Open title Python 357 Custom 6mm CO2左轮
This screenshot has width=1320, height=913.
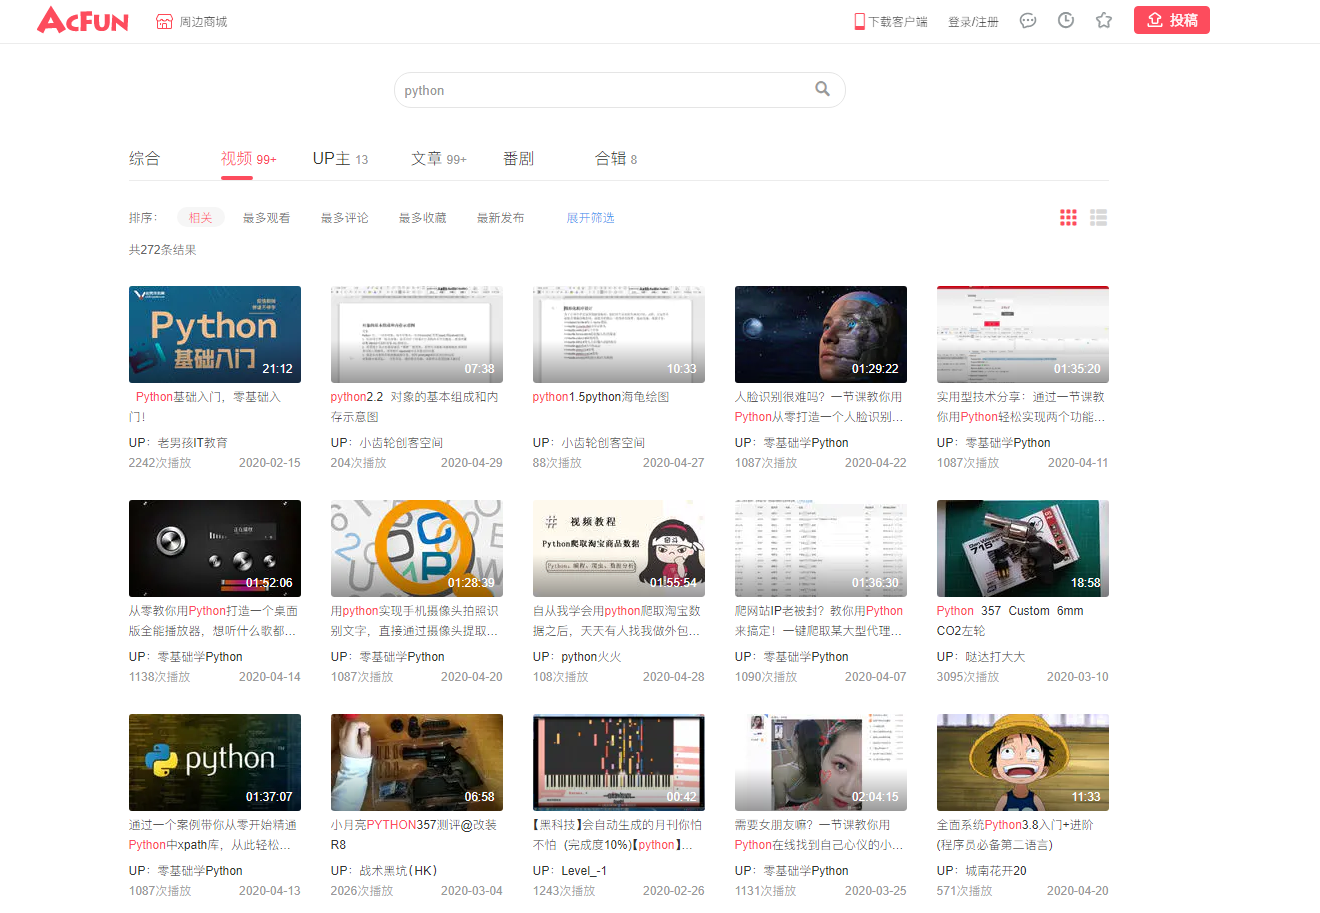[1010, 621]
